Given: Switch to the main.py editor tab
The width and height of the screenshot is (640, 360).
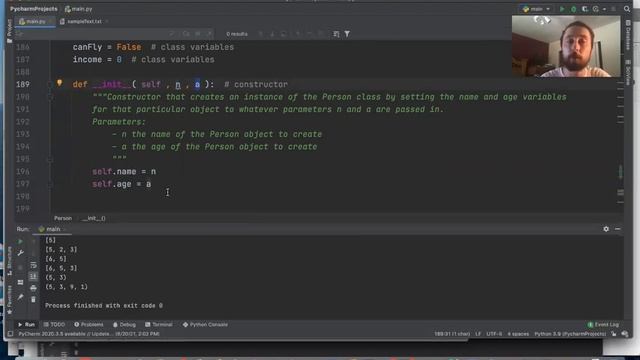Looking at the screenshot, I should [x=35, y=21].
